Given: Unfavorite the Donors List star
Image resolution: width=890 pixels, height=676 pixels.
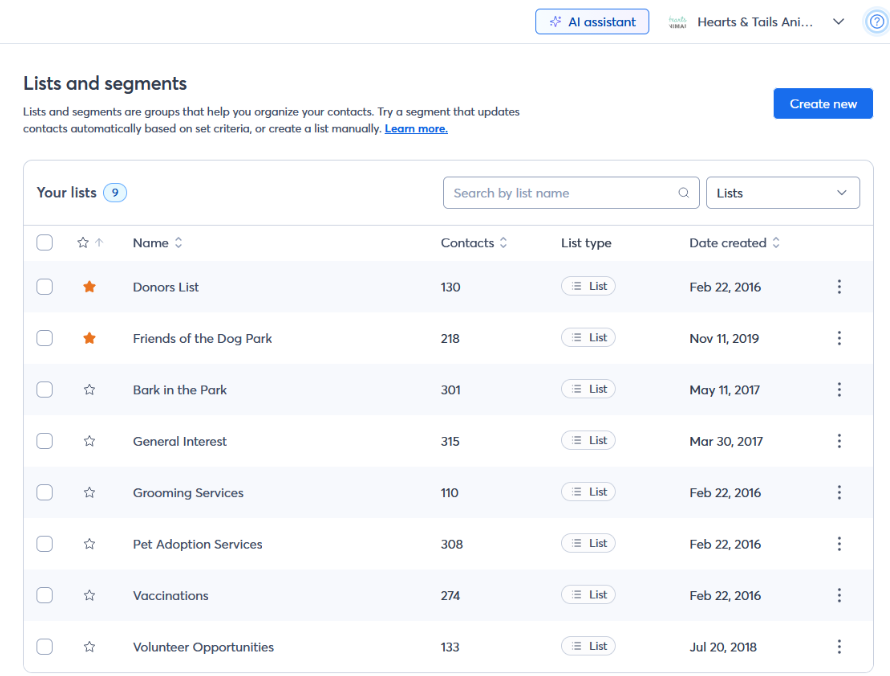Looking at the screenshot, I should coord(89,287).
